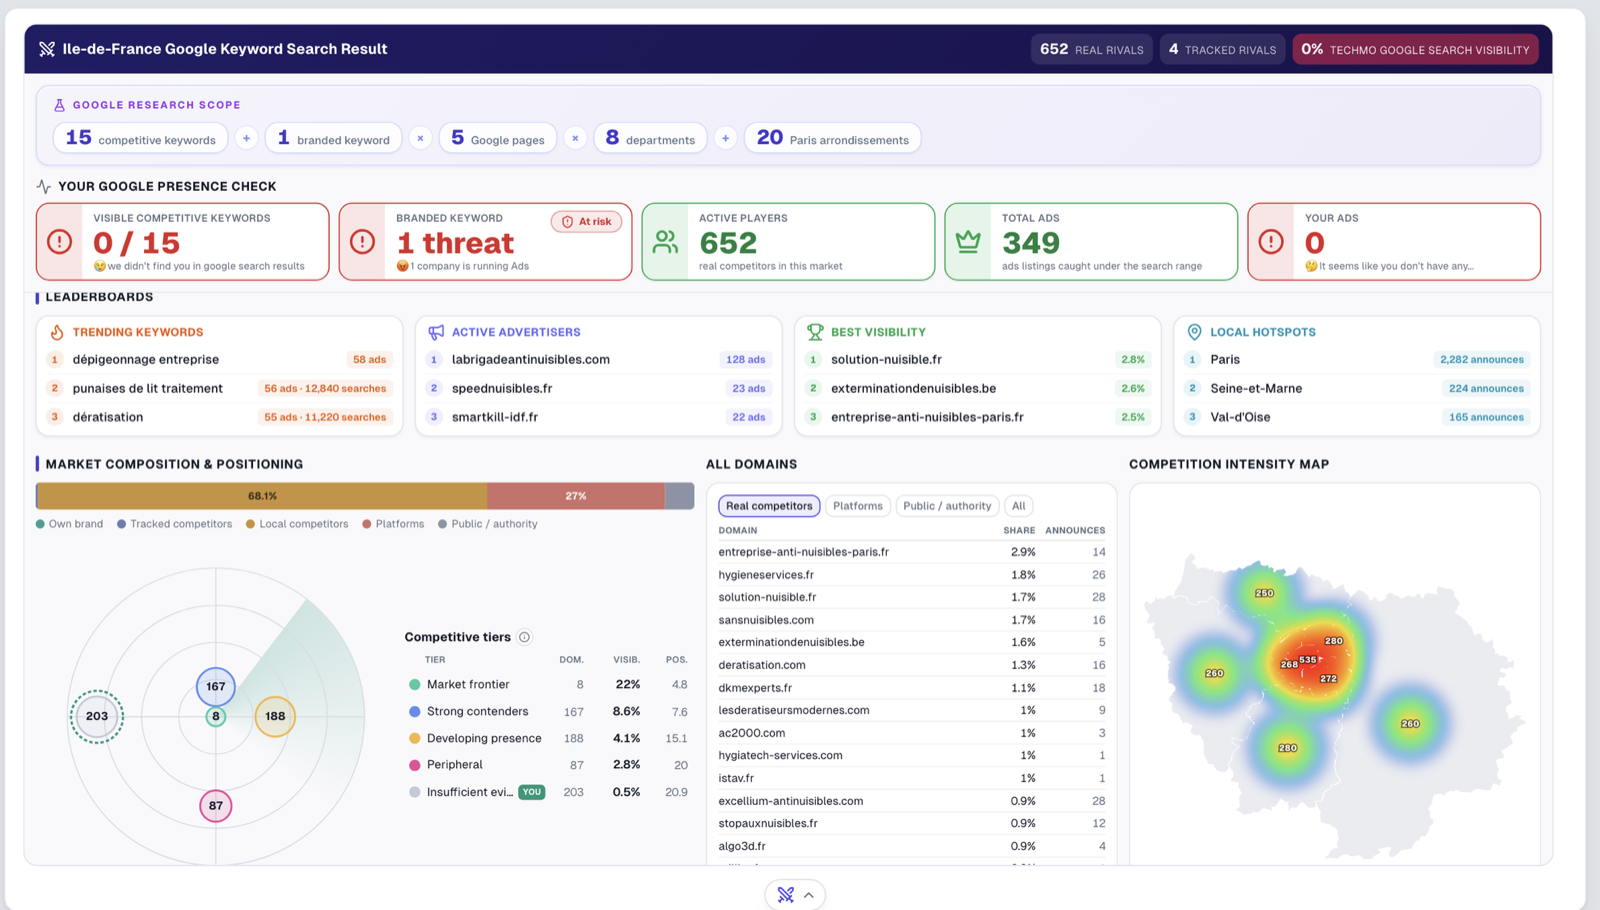
Task: Click the 167 bubble on the radar chart
Action: [216, 686]
